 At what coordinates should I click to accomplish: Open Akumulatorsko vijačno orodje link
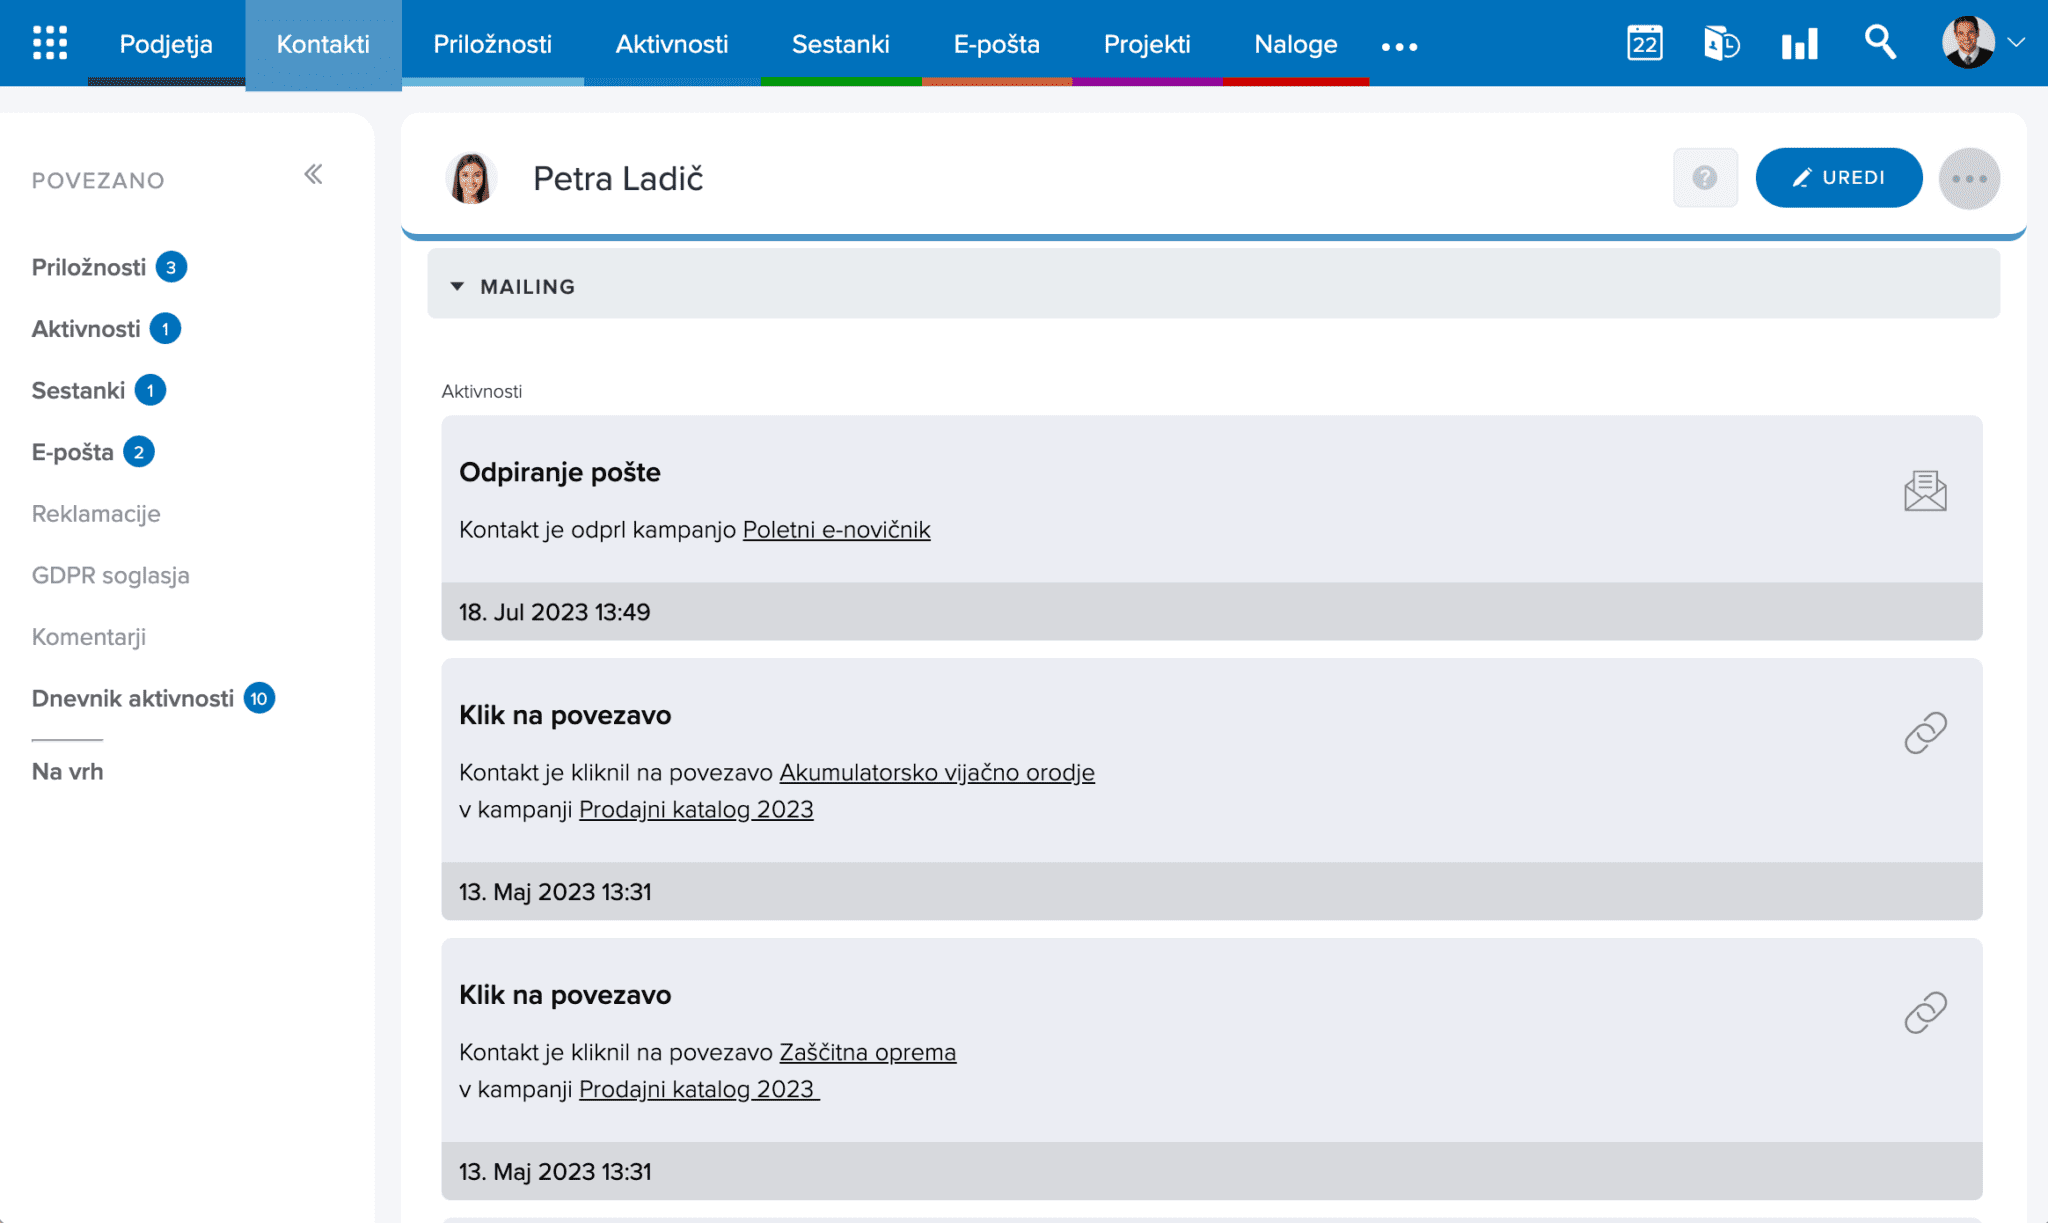pos(936,773)
